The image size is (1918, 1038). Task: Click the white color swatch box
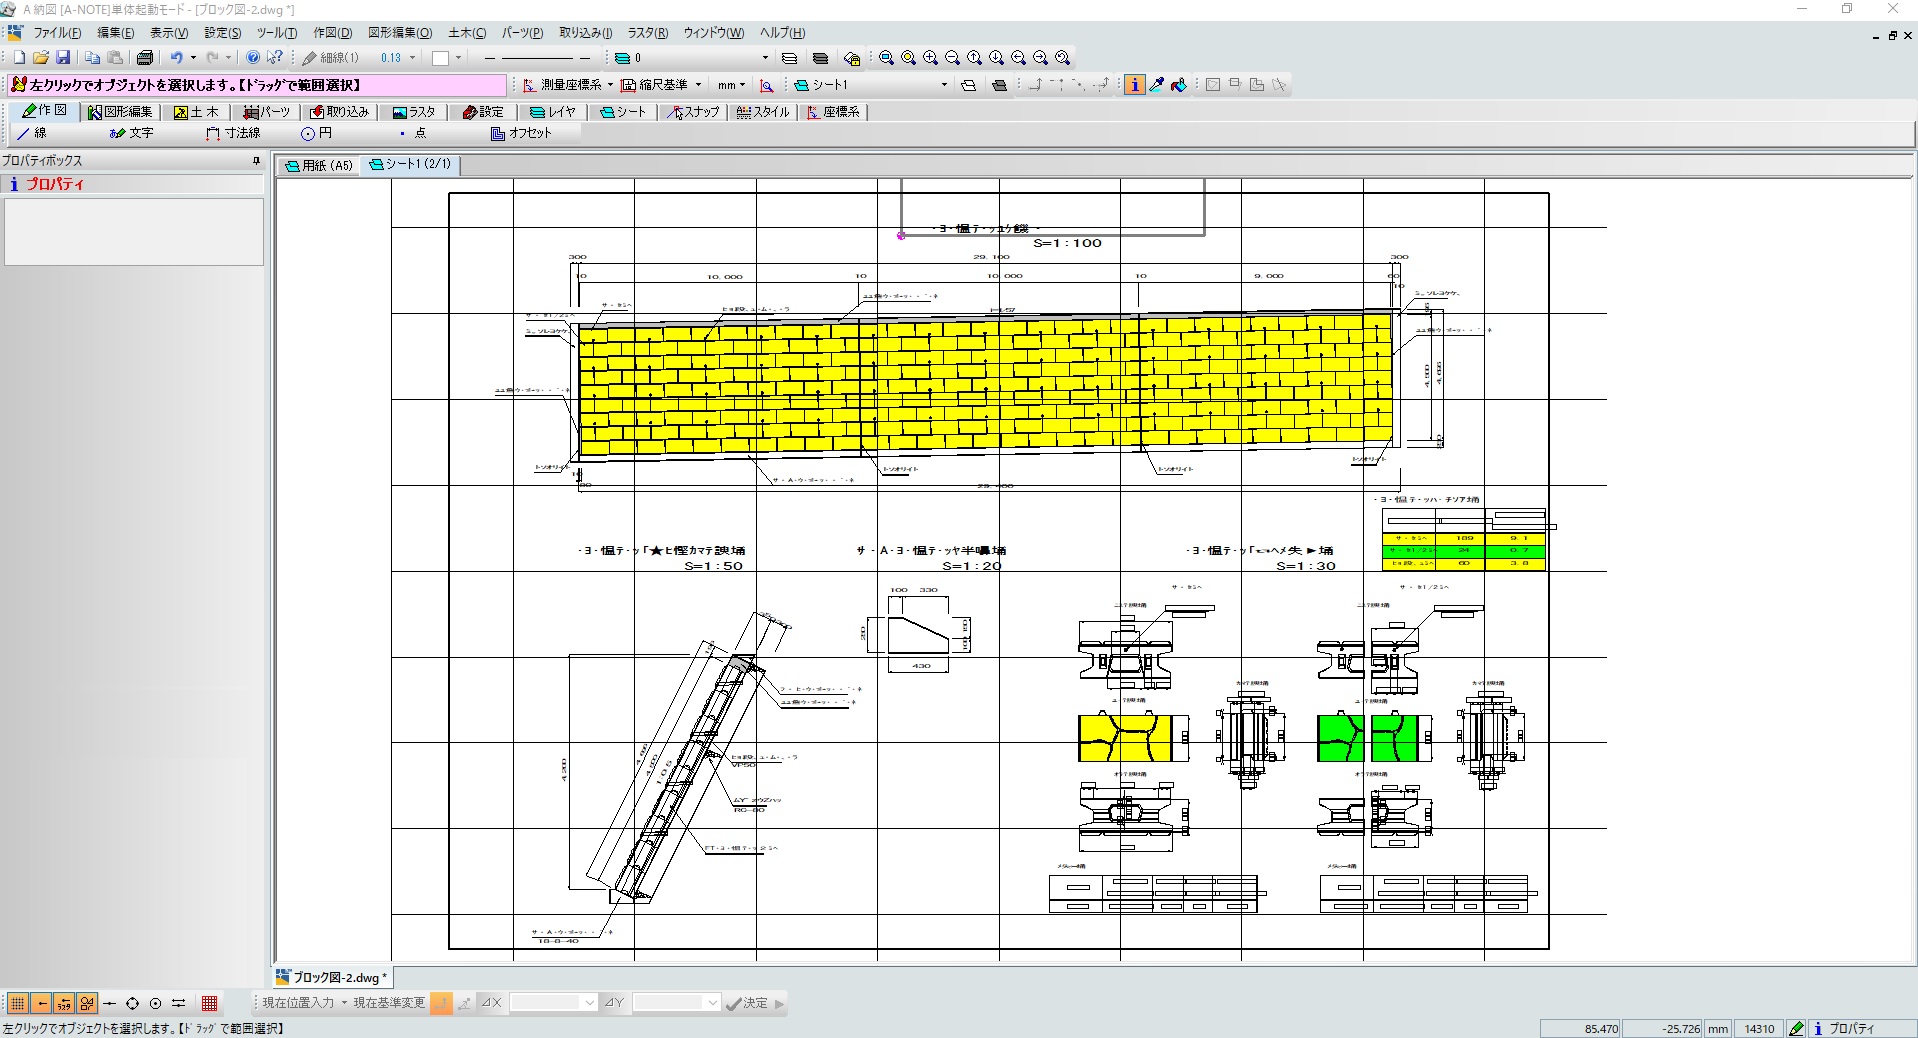click(440, 58)
